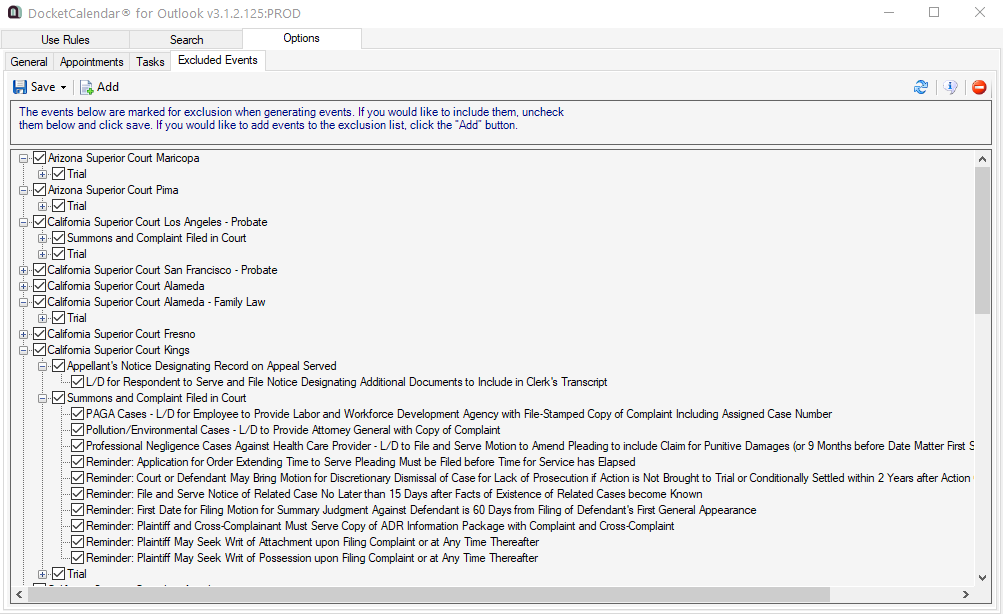
Task: Collapse California Superior Court Kings node
Action: [x=24, y=350]
